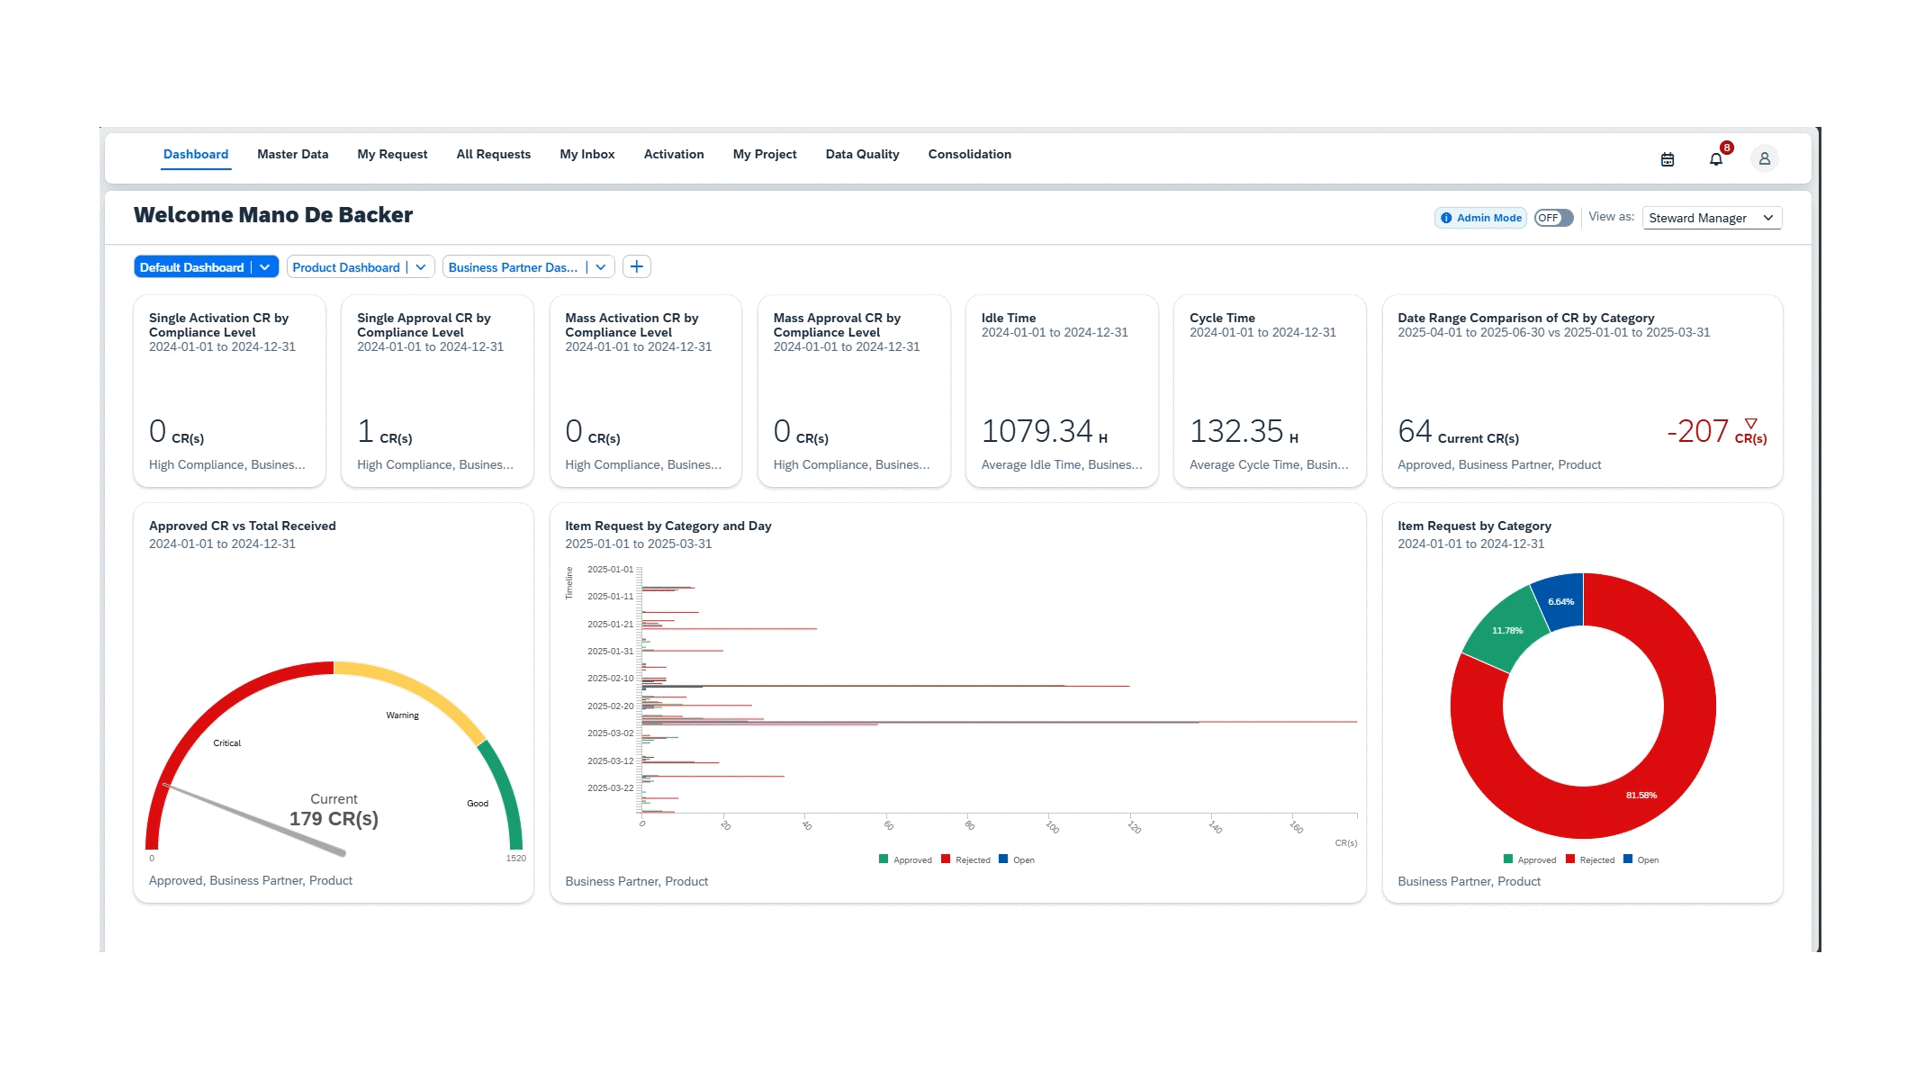Screen dimensions: 1920x1080
Task: Open the Consolidation tab
Action: point(970,154)
